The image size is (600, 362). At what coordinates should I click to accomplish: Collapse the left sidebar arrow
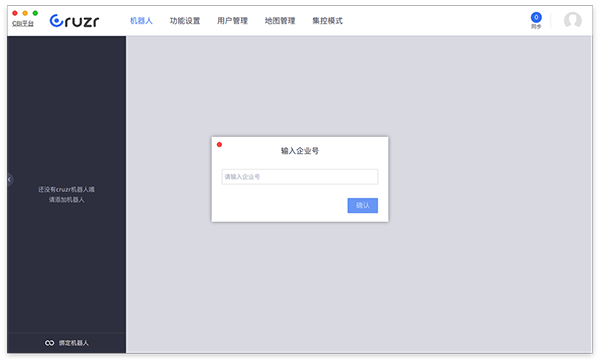coord(10,179)
